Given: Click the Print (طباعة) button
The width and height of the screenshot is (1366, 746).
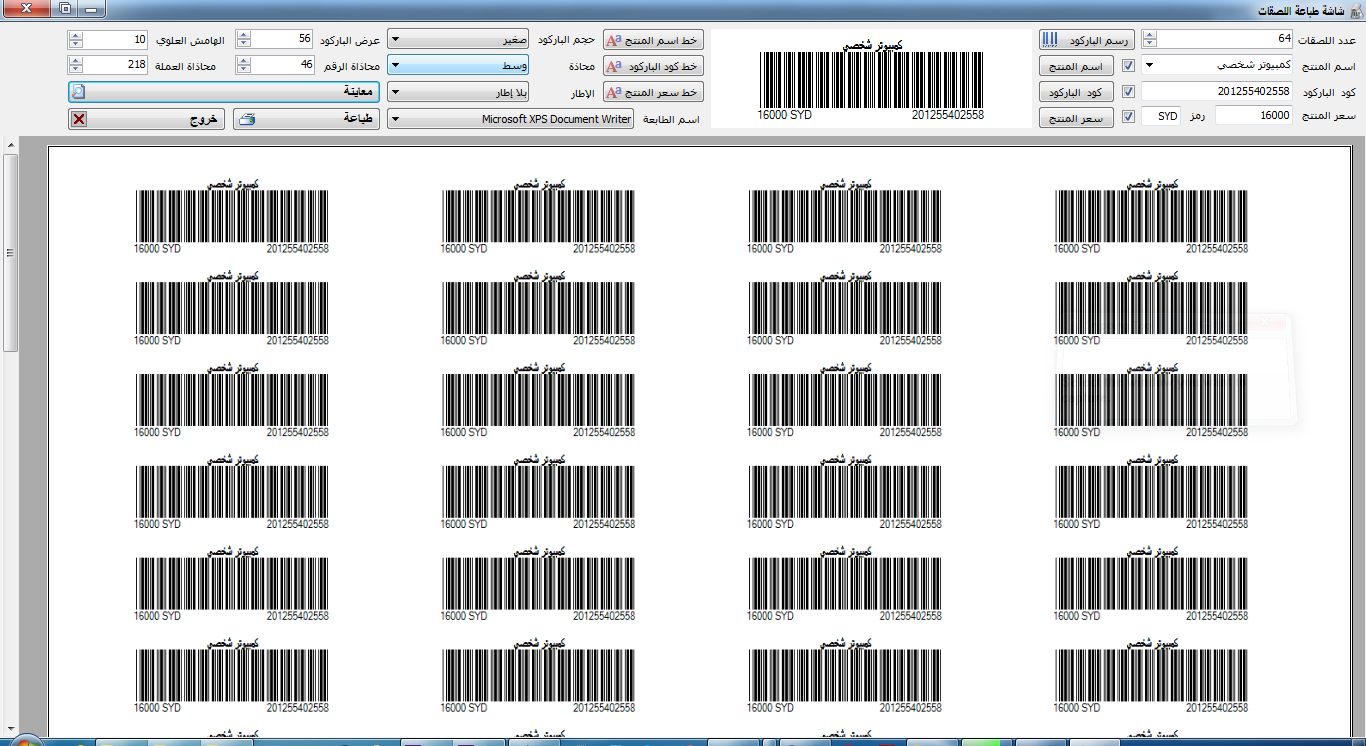Looking at the screenshot, I should pyautogui.click(x=306, y=119).
